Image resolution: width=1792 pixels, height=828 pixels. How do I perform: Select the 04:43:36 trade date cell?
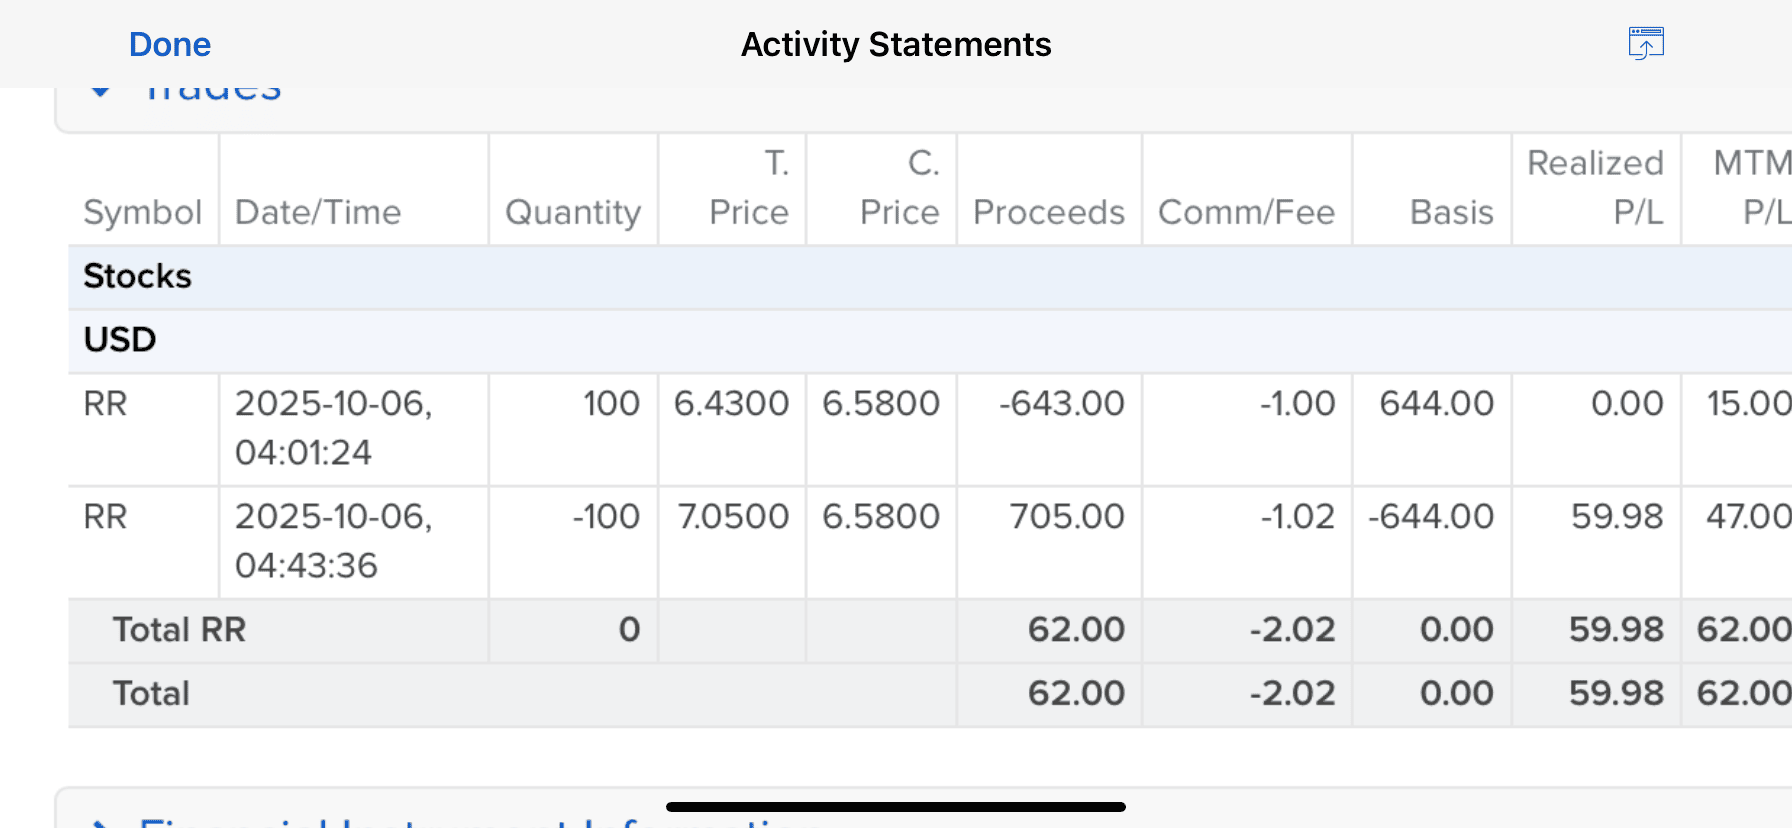tap(334, 541)
